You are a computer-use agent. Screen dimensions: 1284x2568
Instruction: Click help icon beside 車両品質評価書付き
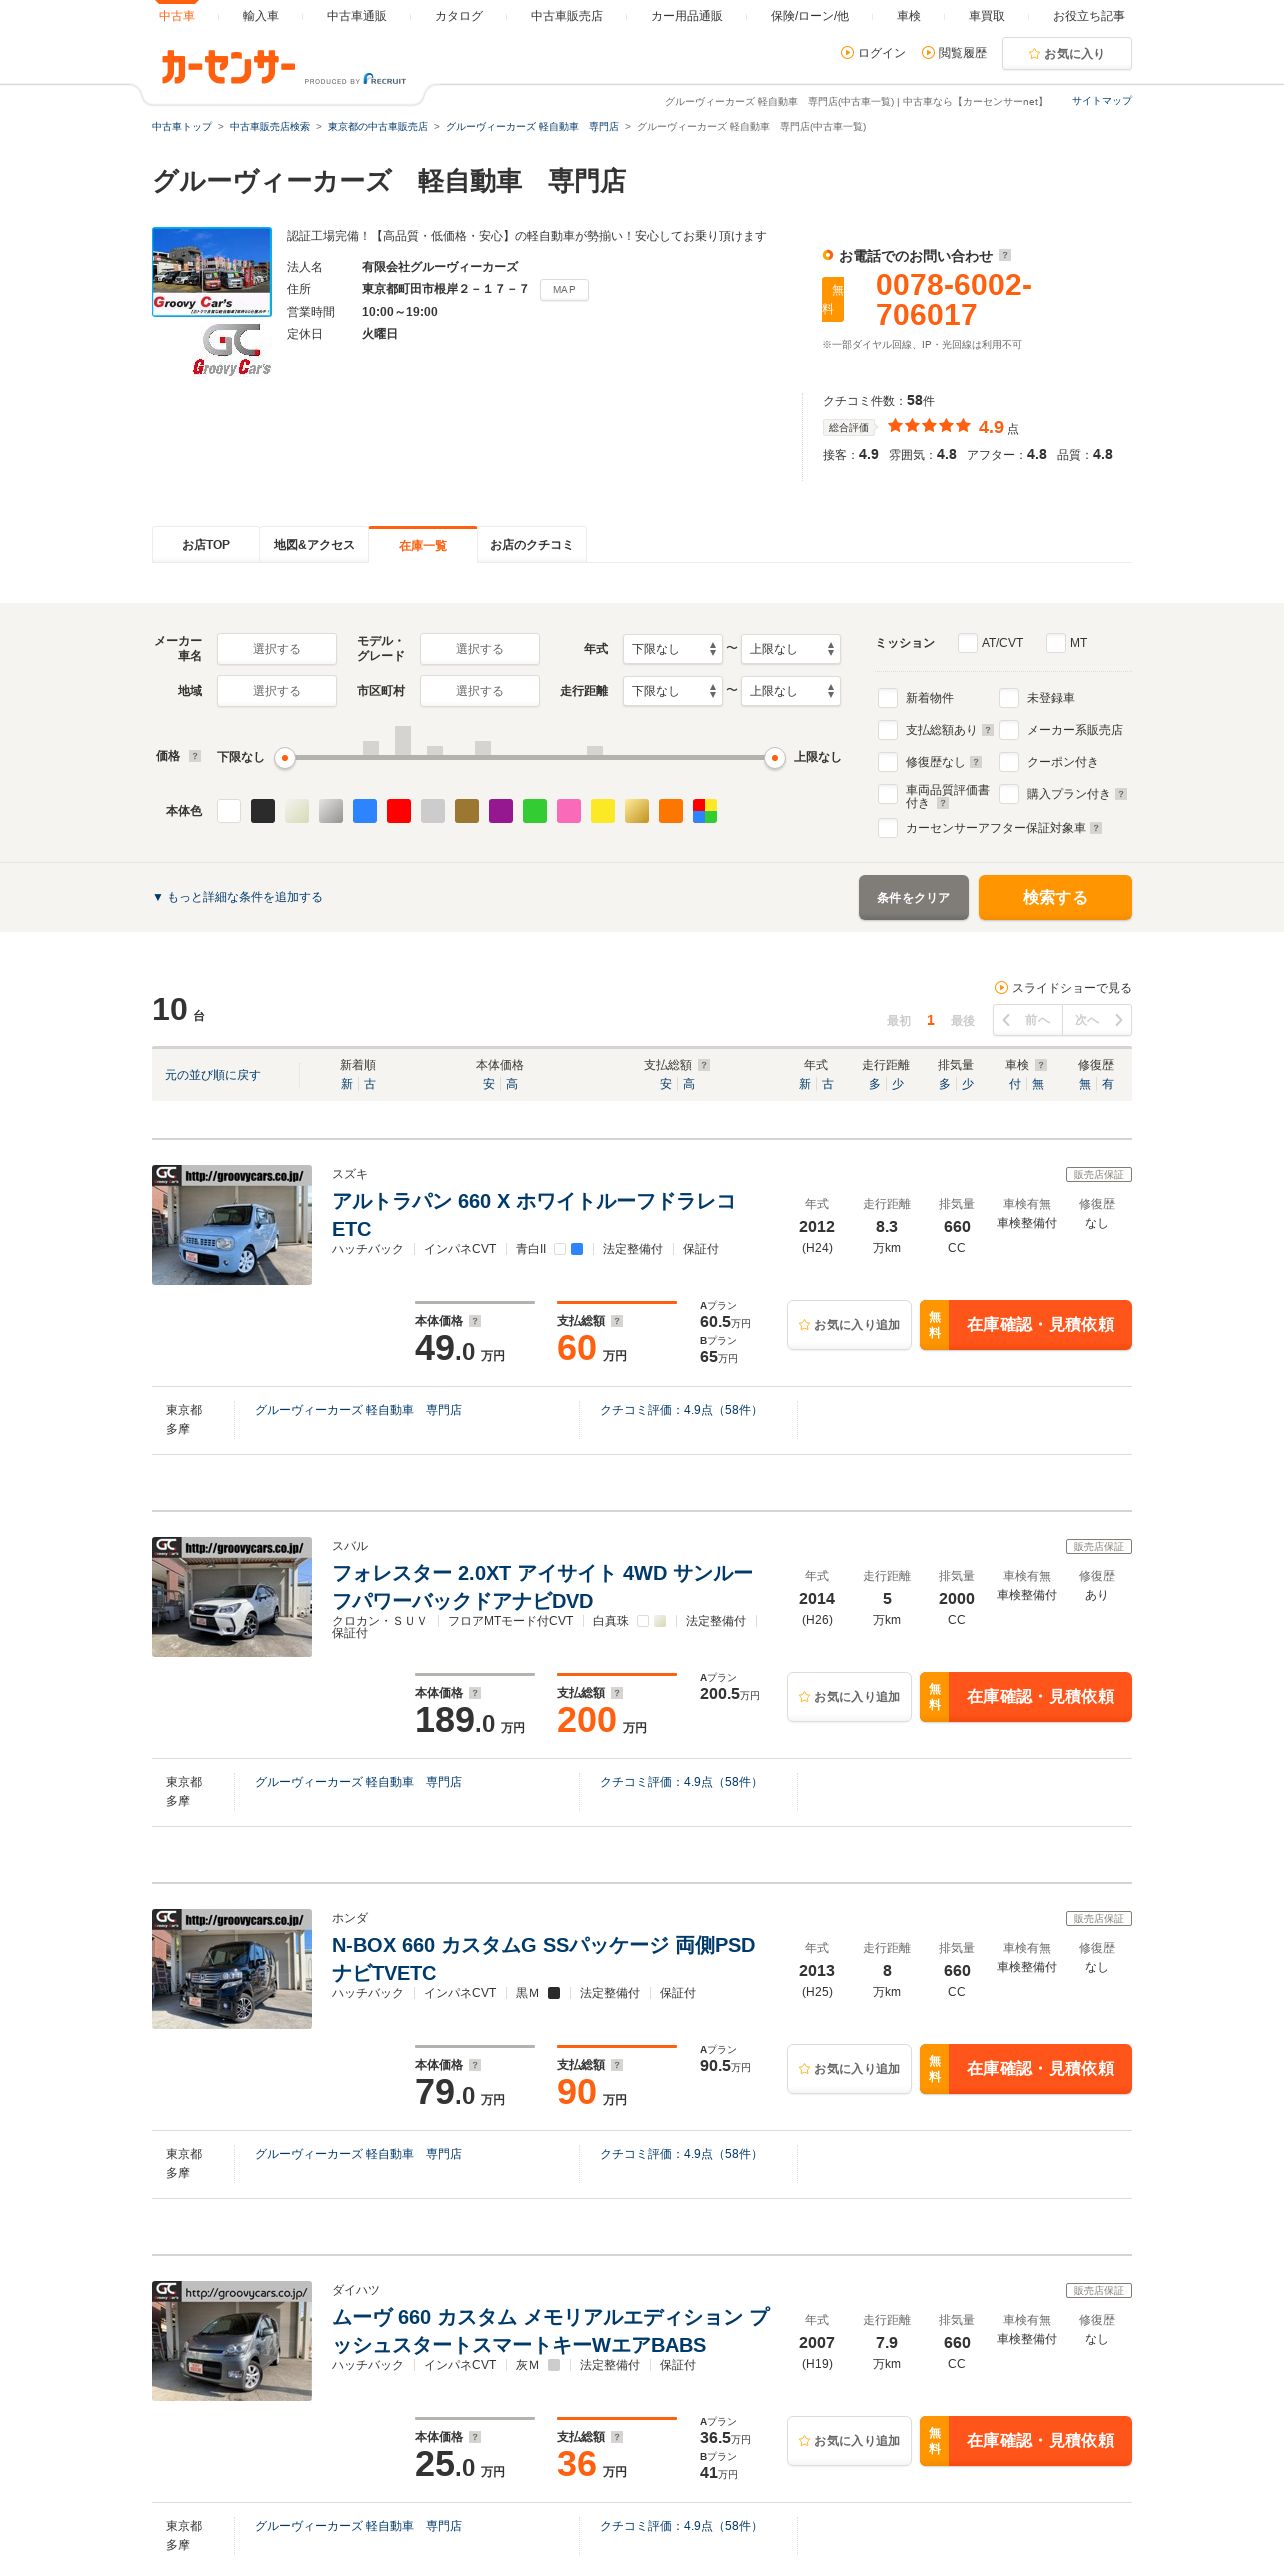pos(943,803)
